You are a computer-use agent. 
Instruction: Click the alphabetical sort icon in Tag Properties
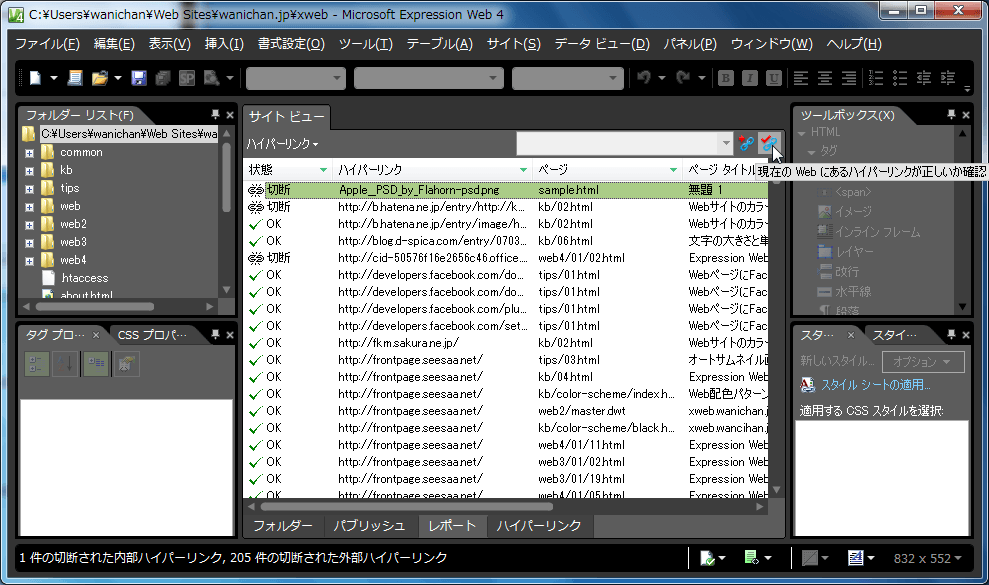pyautogui.click(x=65, y=363)
